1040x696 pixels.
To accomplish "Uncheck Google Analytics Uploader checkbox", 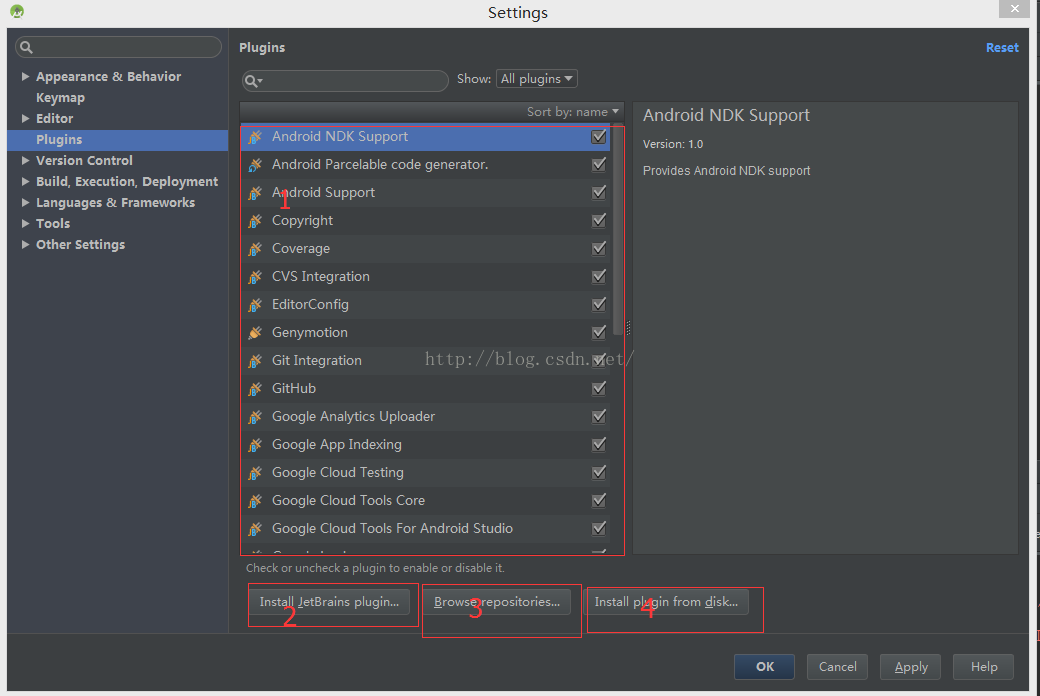I will coord(599,417).
